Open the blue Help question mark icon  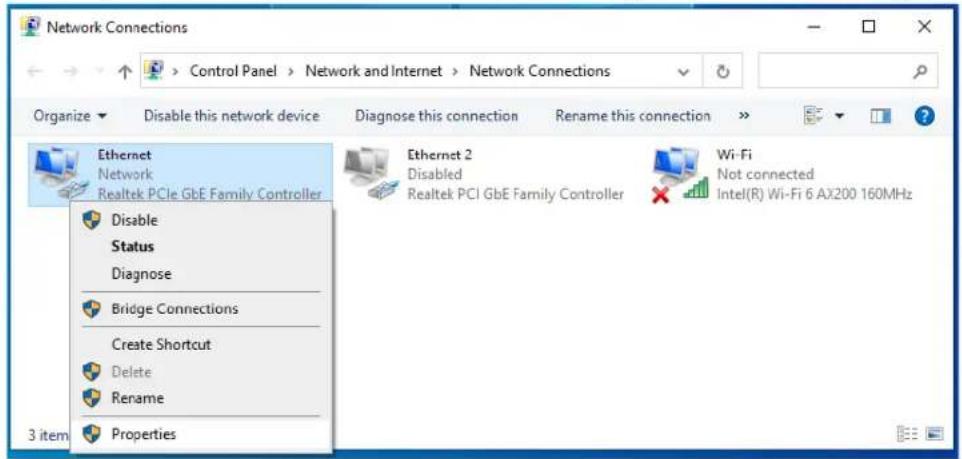pos(924,116)
